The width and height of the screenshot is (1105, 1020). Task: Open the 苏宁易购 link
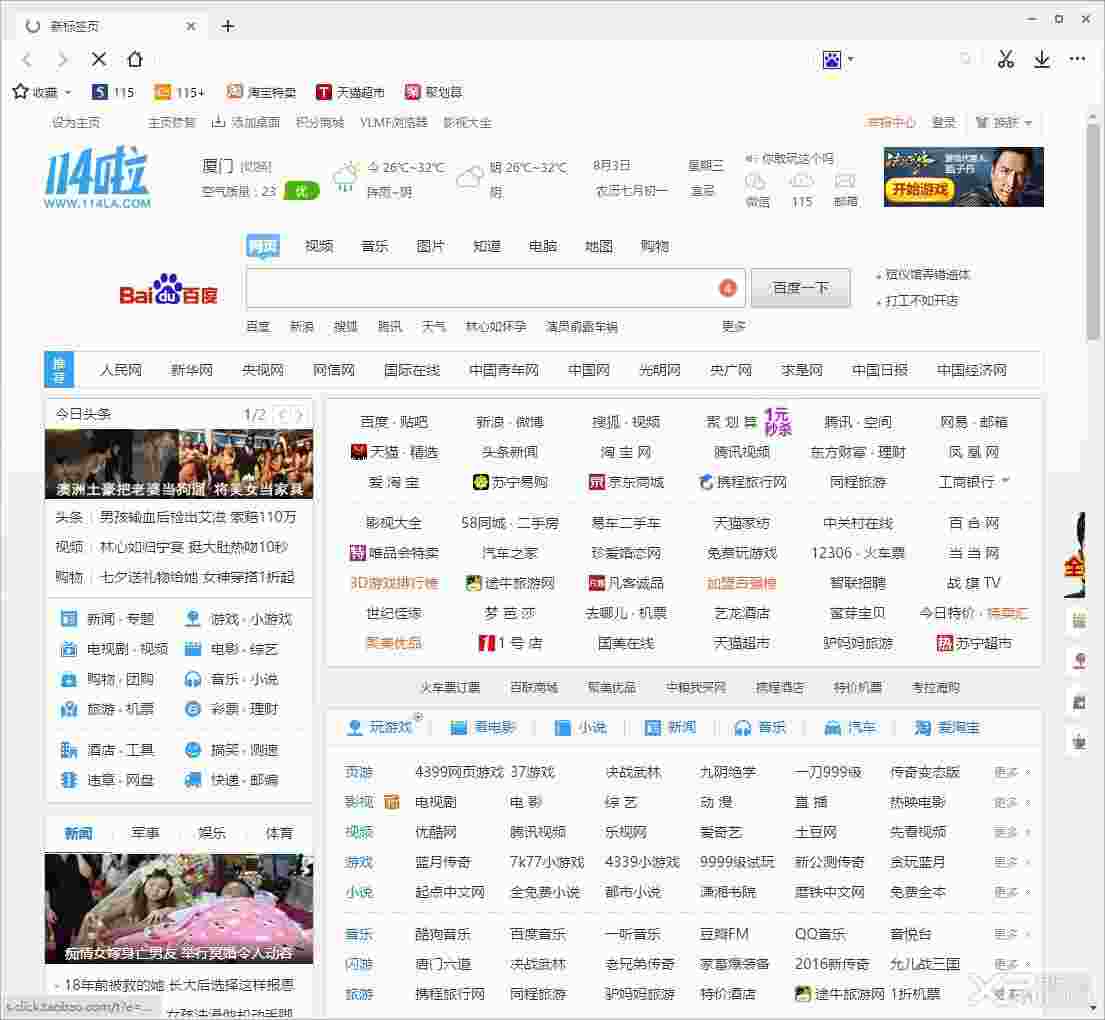[510, 482]
